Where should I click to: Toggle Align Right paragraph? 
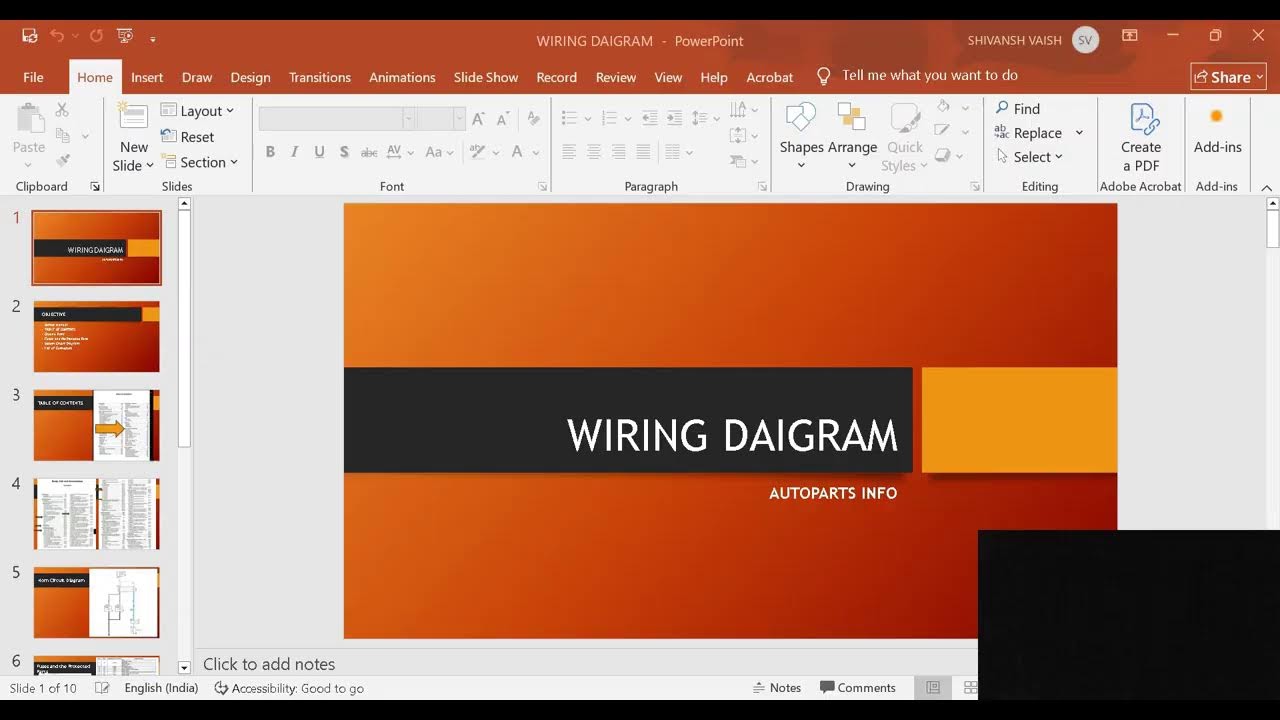pos(618,152)
